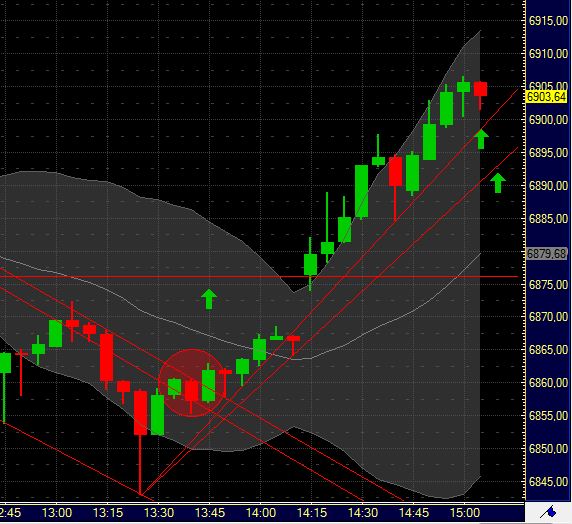
Task: Click the 6915,00 price axis label
Action: click(x=548, y=21)
